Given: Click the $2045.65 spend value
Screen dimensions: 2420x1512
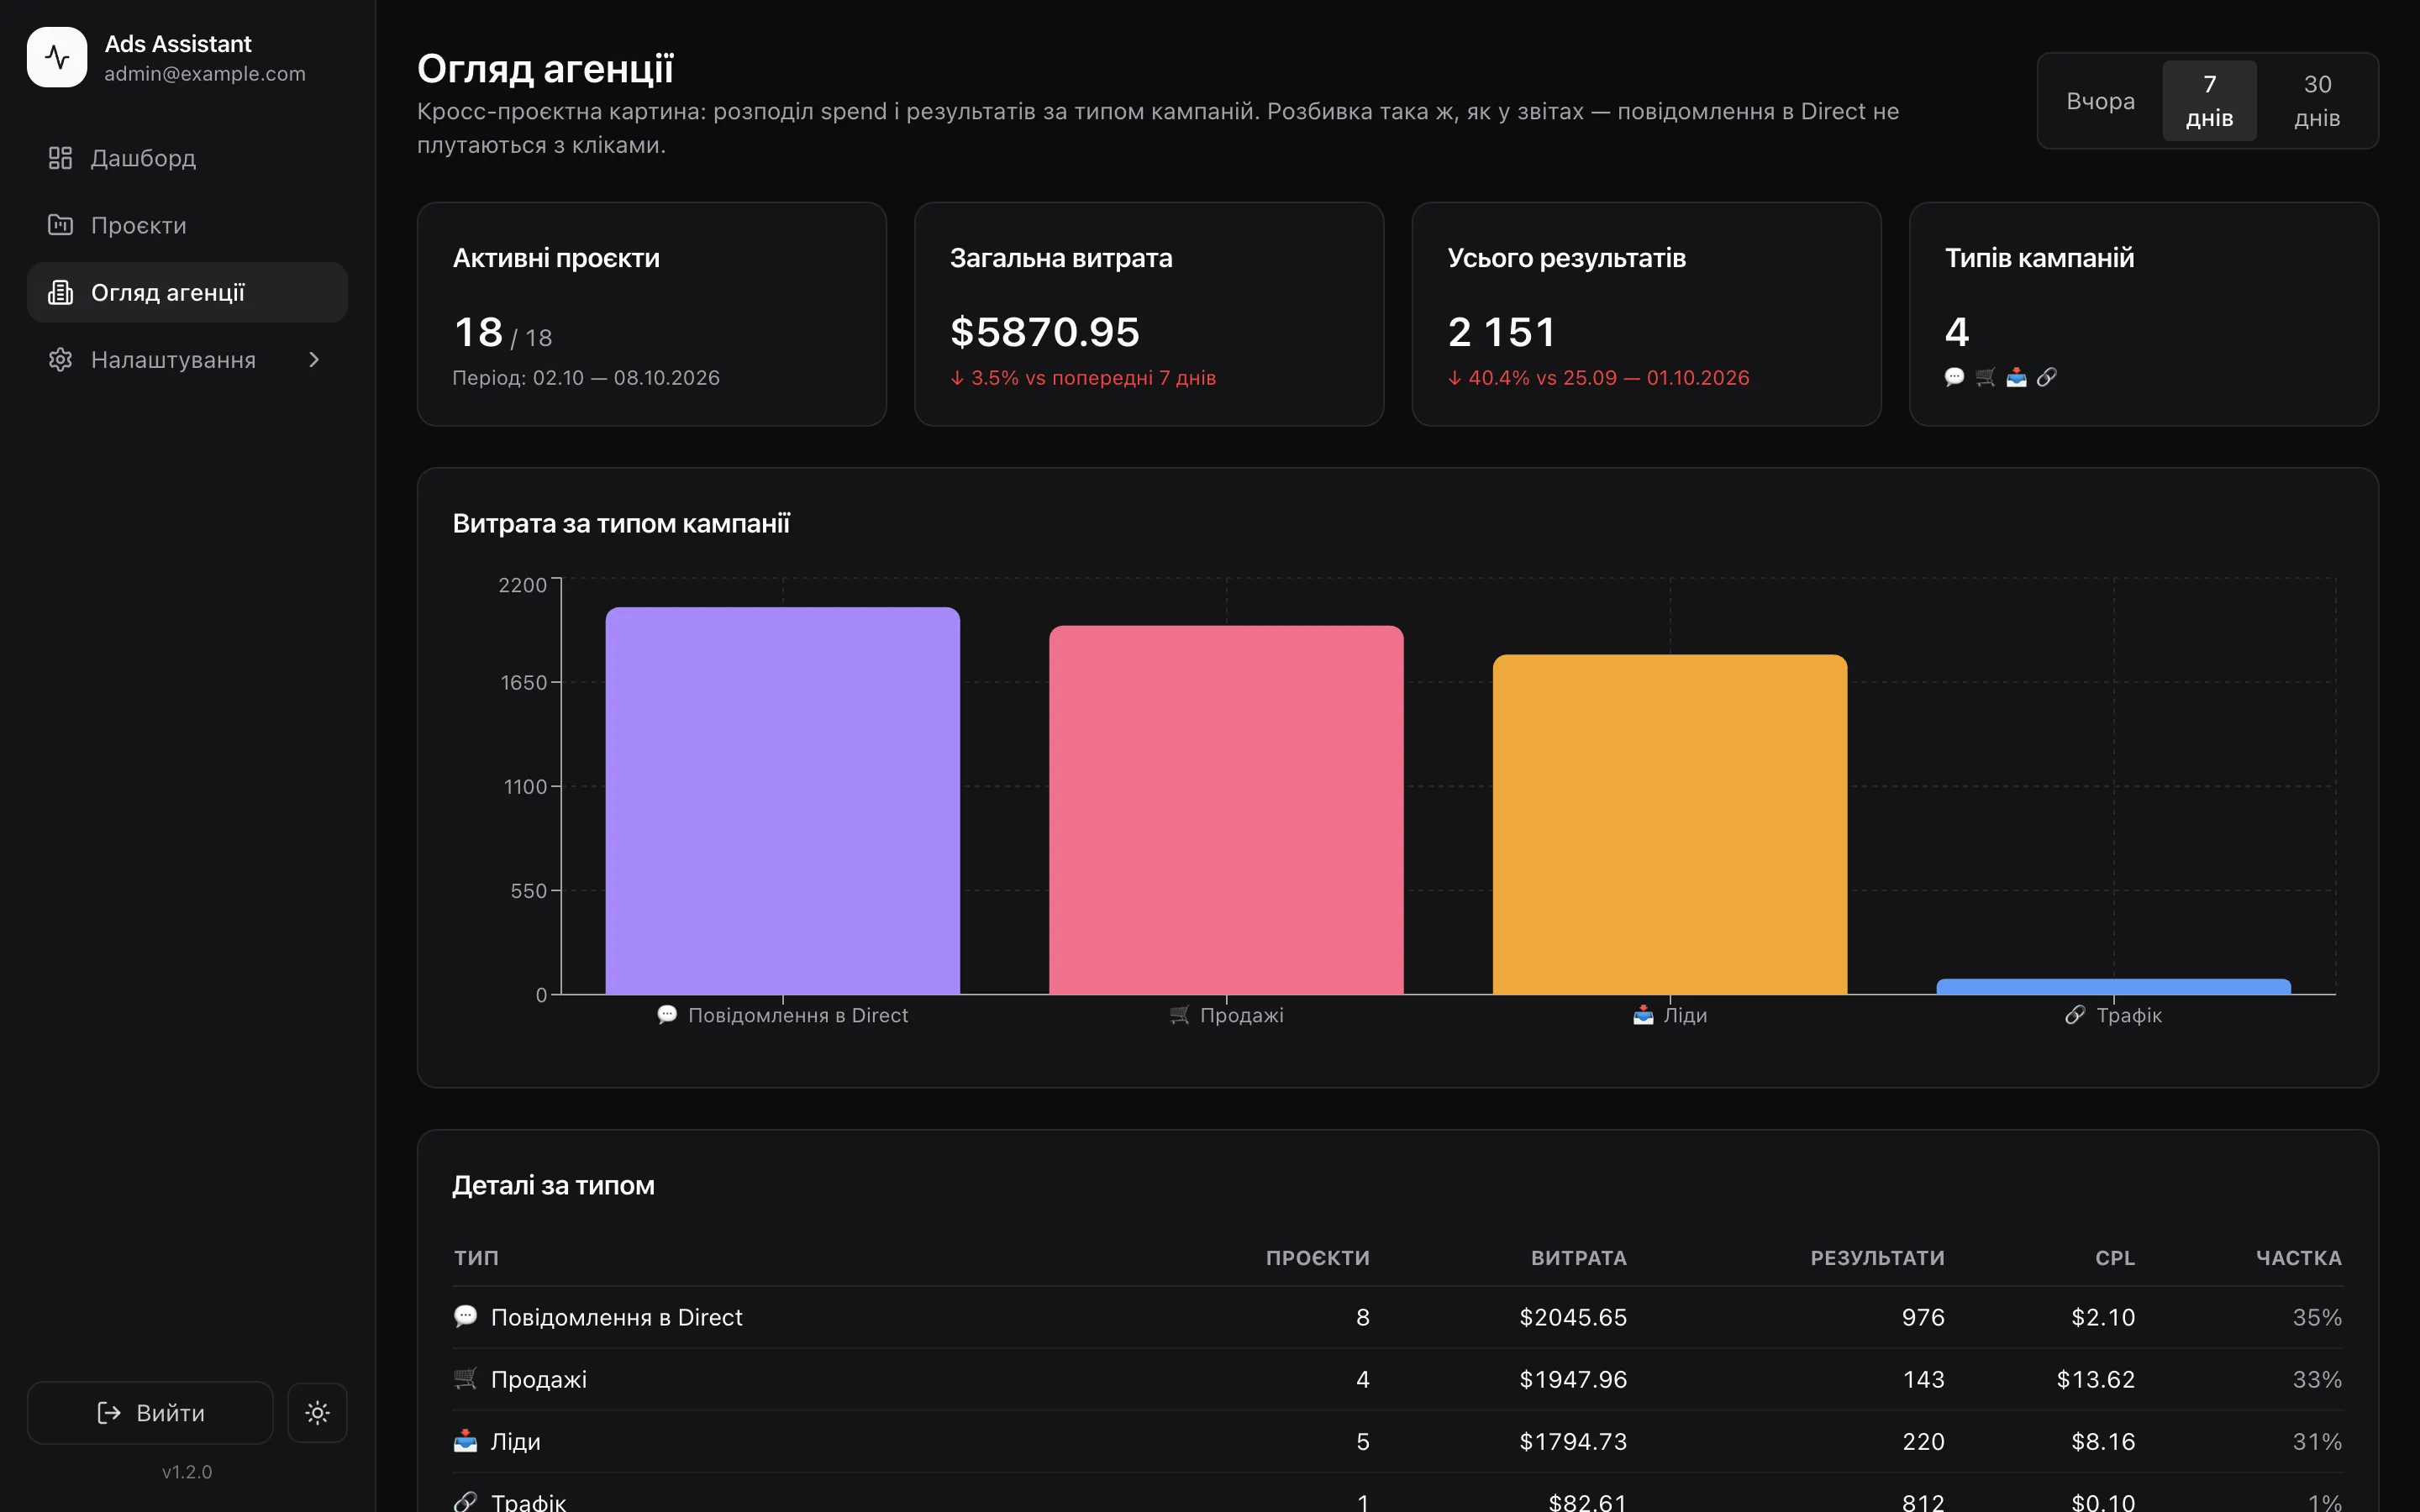Looking at the screenshot, I should 1573,1317.
